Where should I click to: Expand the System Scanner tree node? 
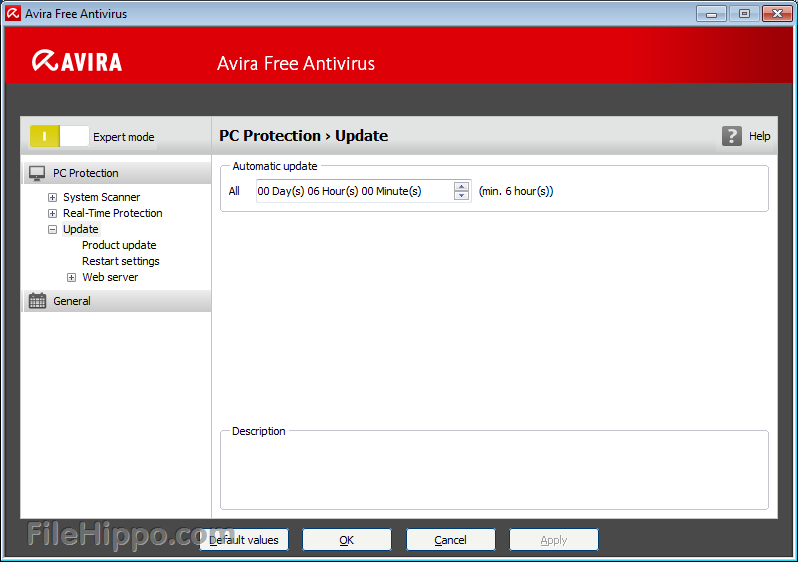click(x=52, y=198)
